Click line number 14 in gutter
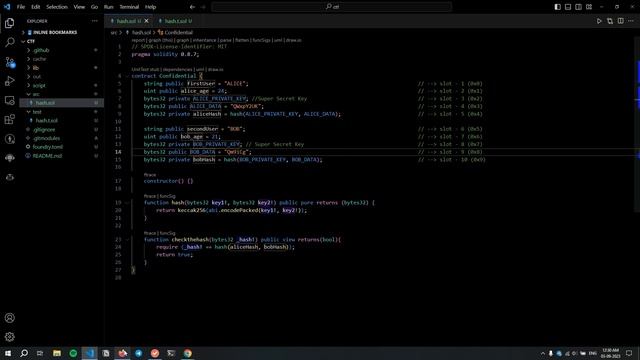This screenshot has width=640, height=360. point(118,152)
